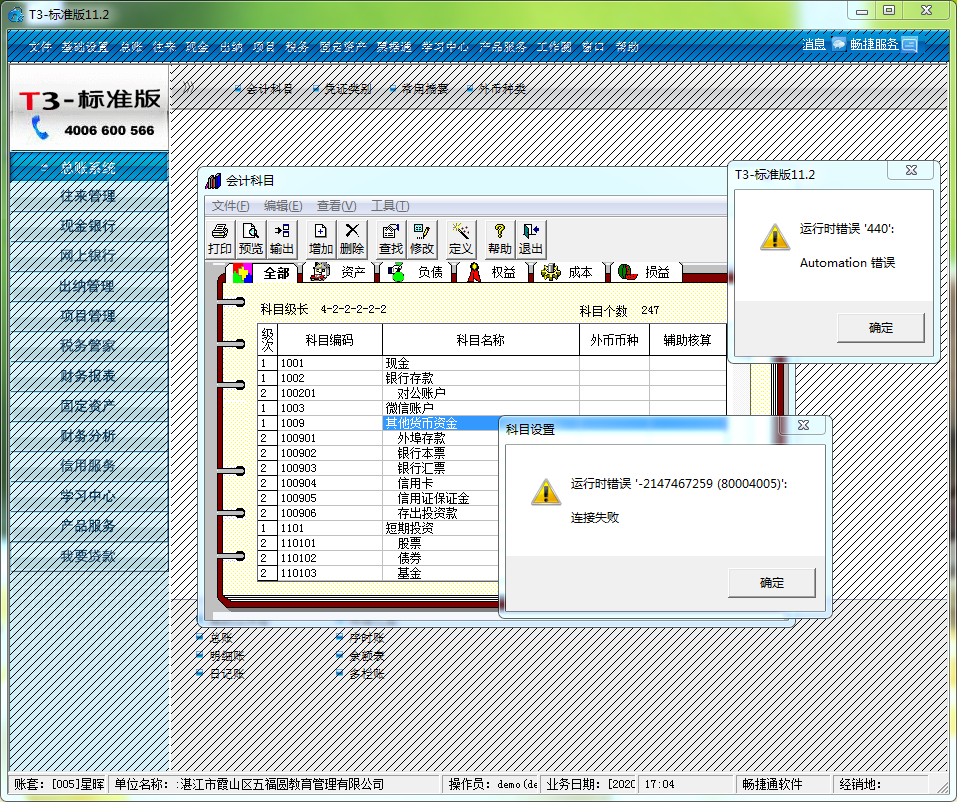Screen dimensions: 957x802
Task: Select the 微信账户 account row
Action: point(492,408)
